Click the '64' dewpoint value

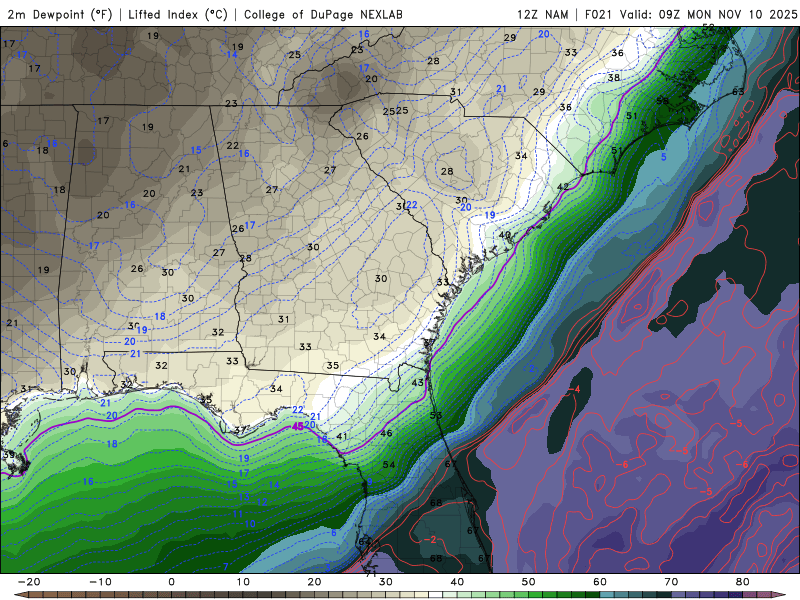click(x=364, y=541)
